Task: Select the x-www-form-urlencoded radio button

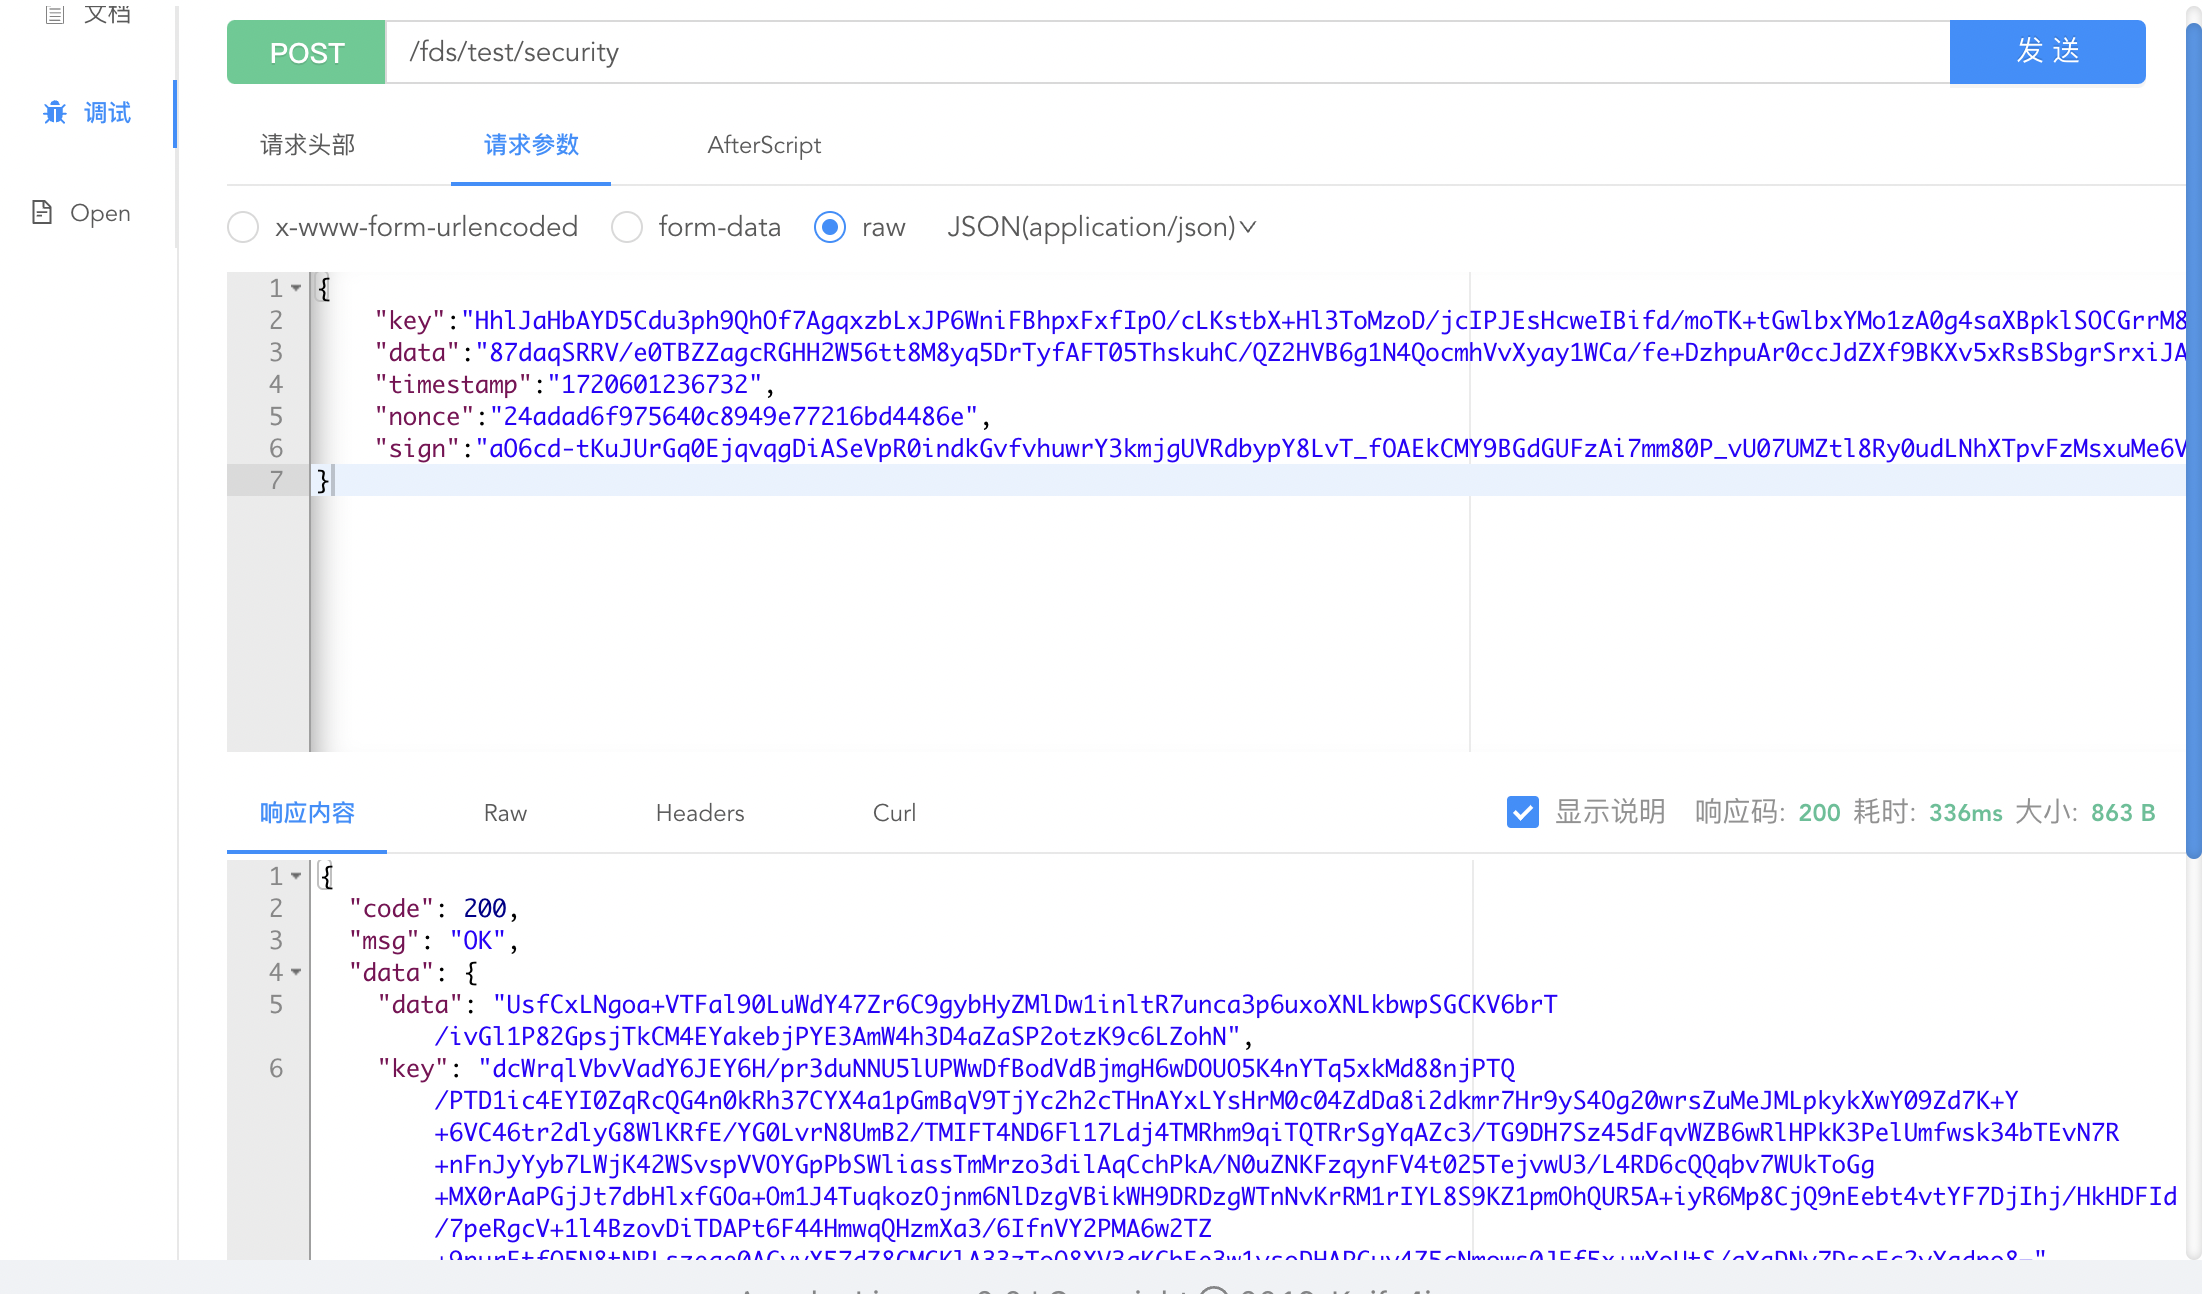Action: tap(243, 226)
